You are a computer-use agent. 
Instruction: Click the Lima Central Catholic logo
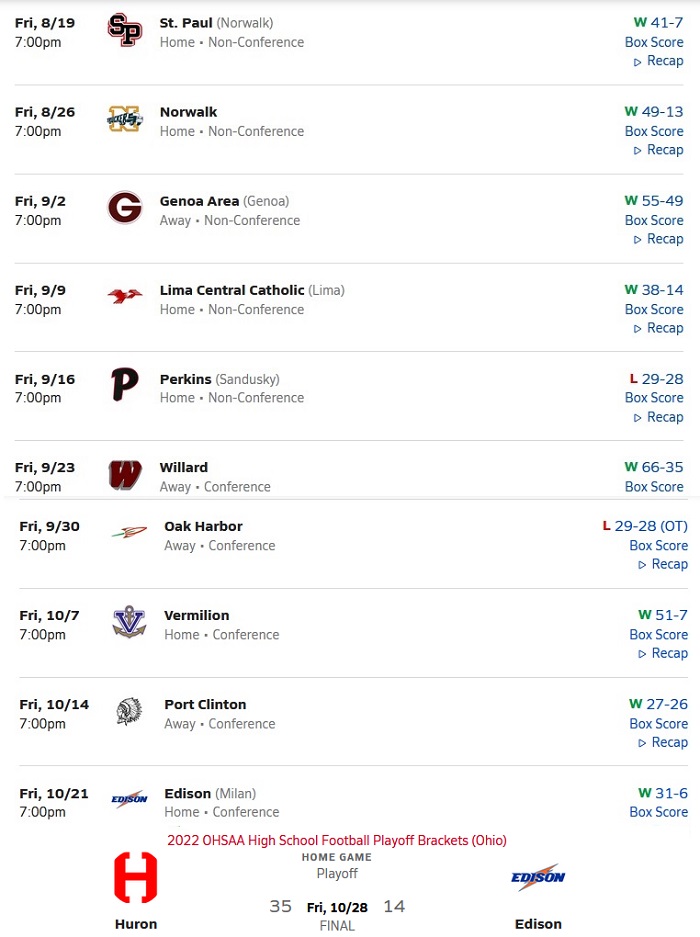[x=125, y=296]
